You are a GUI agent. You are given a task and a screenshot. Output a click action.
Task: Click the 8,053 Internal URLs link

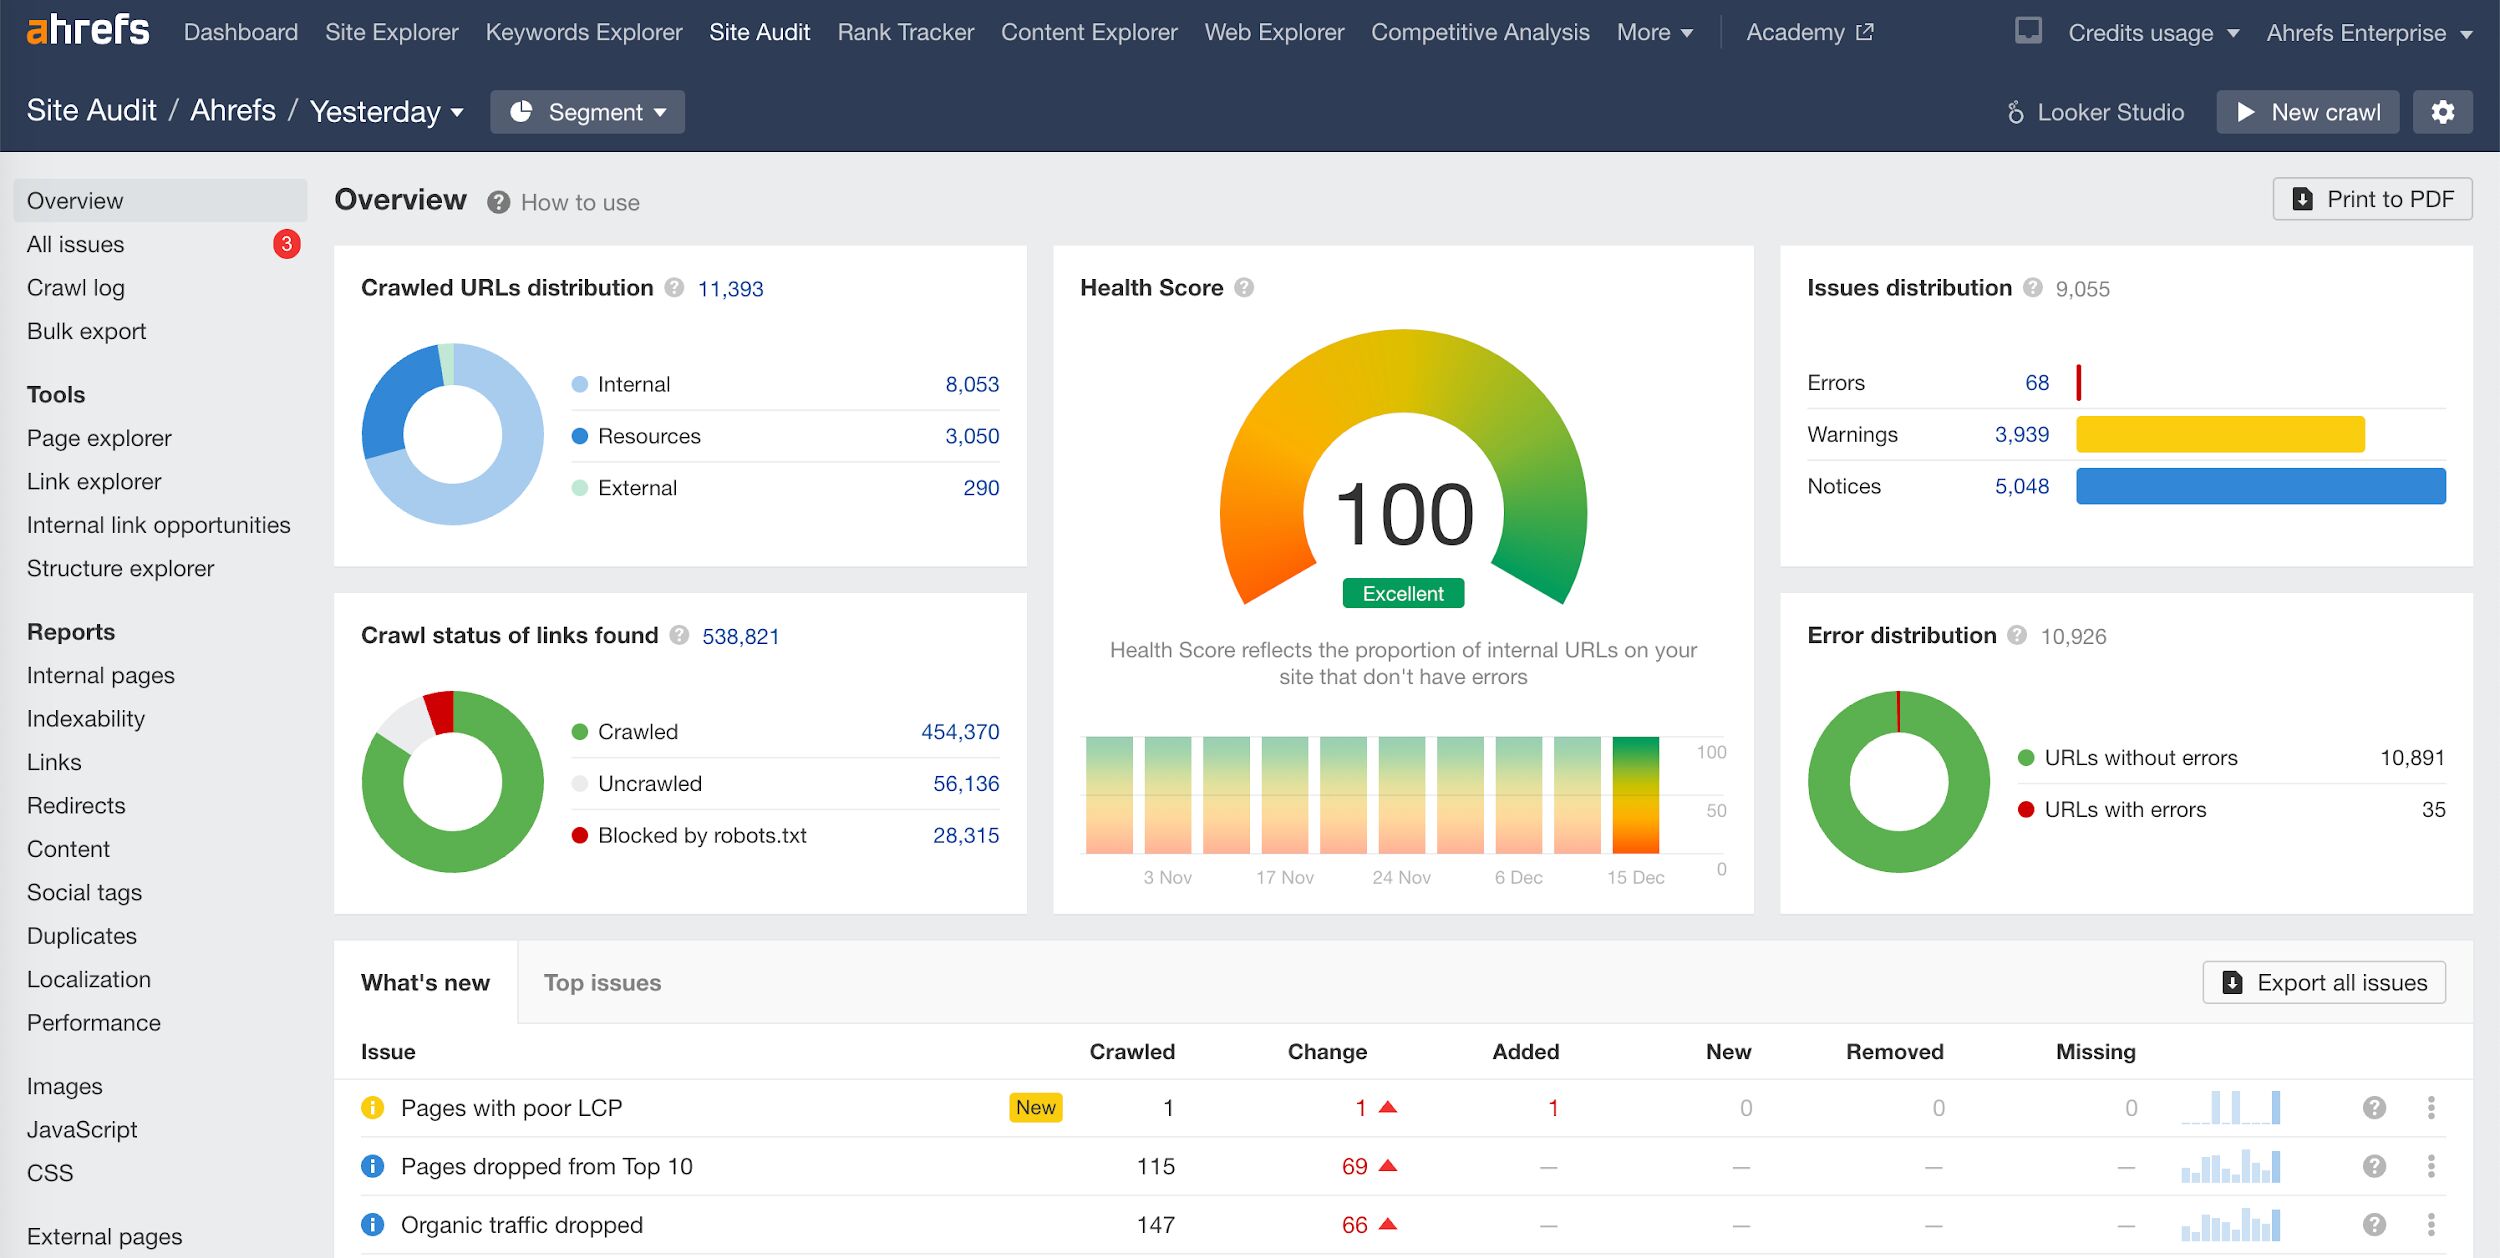coord(972,384)
